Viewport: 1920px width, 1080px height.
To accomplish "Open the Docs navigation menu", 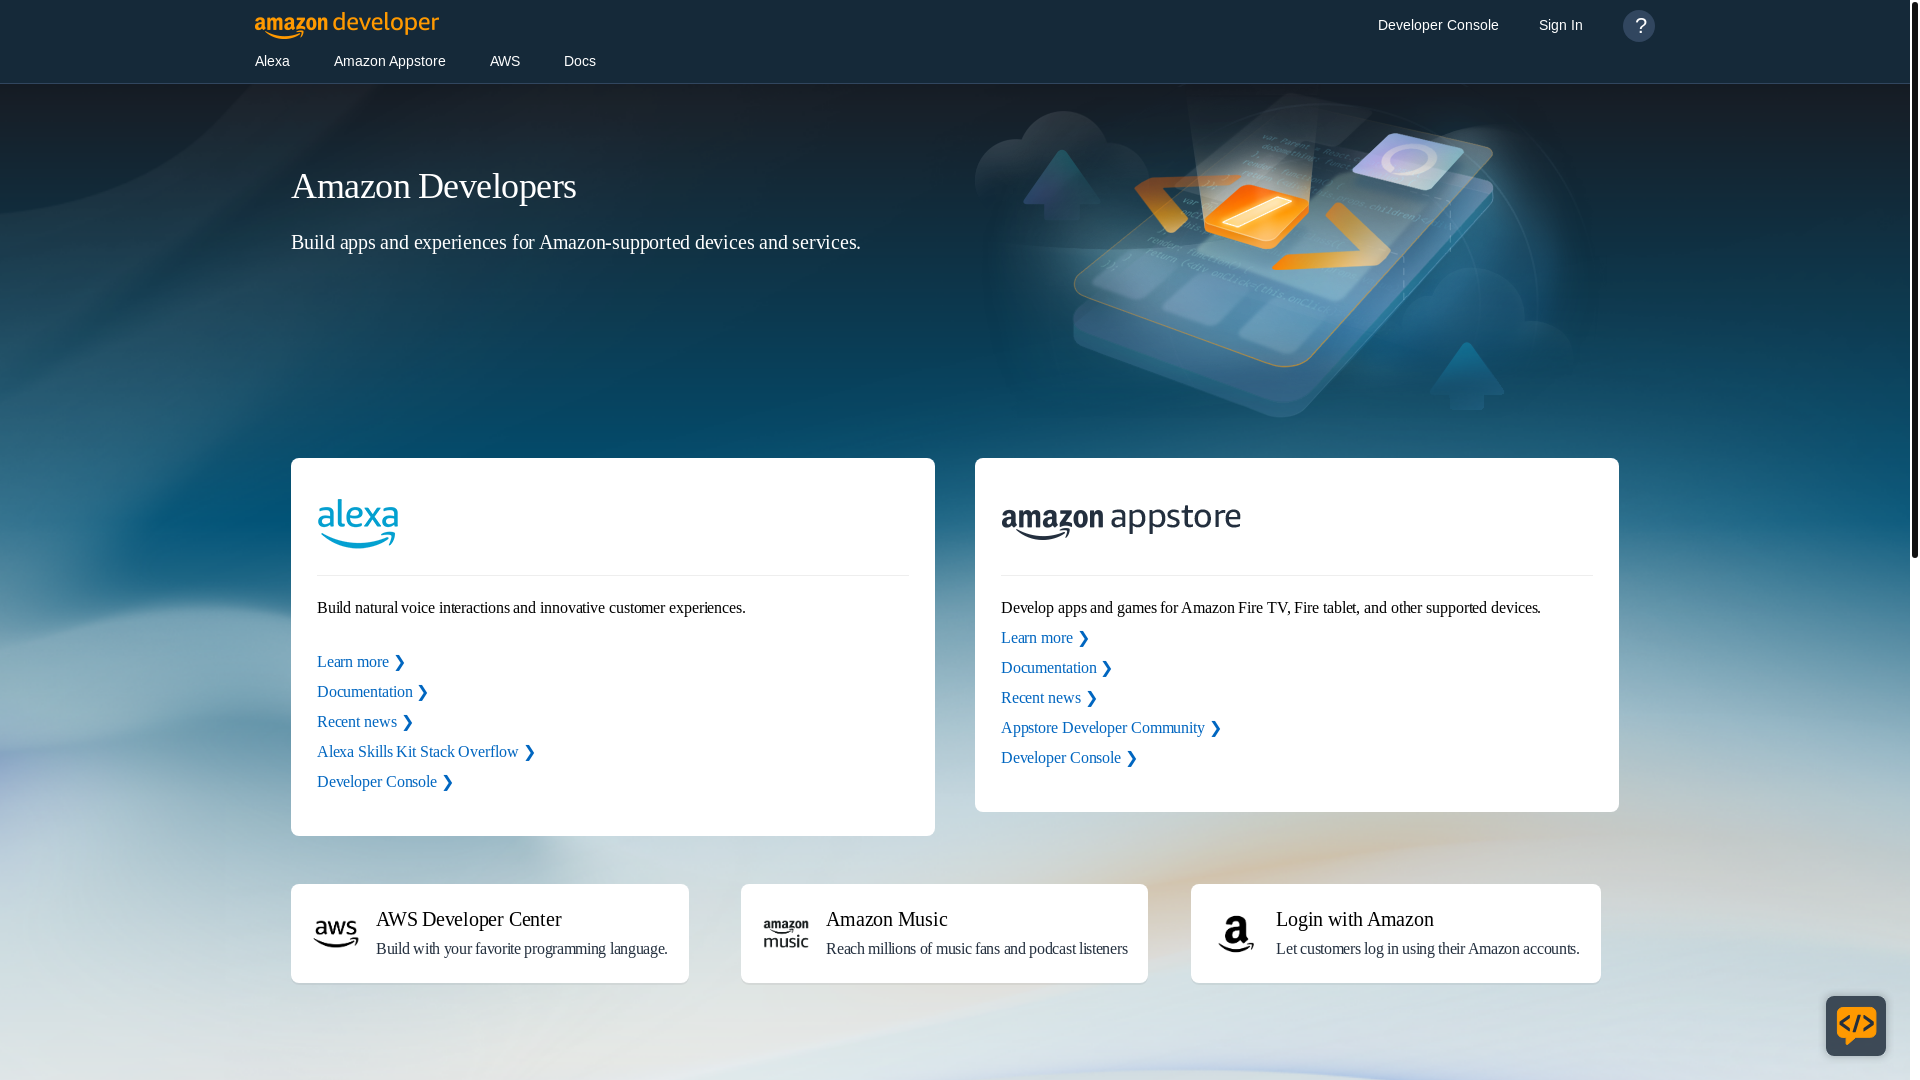I will point(580,61).
